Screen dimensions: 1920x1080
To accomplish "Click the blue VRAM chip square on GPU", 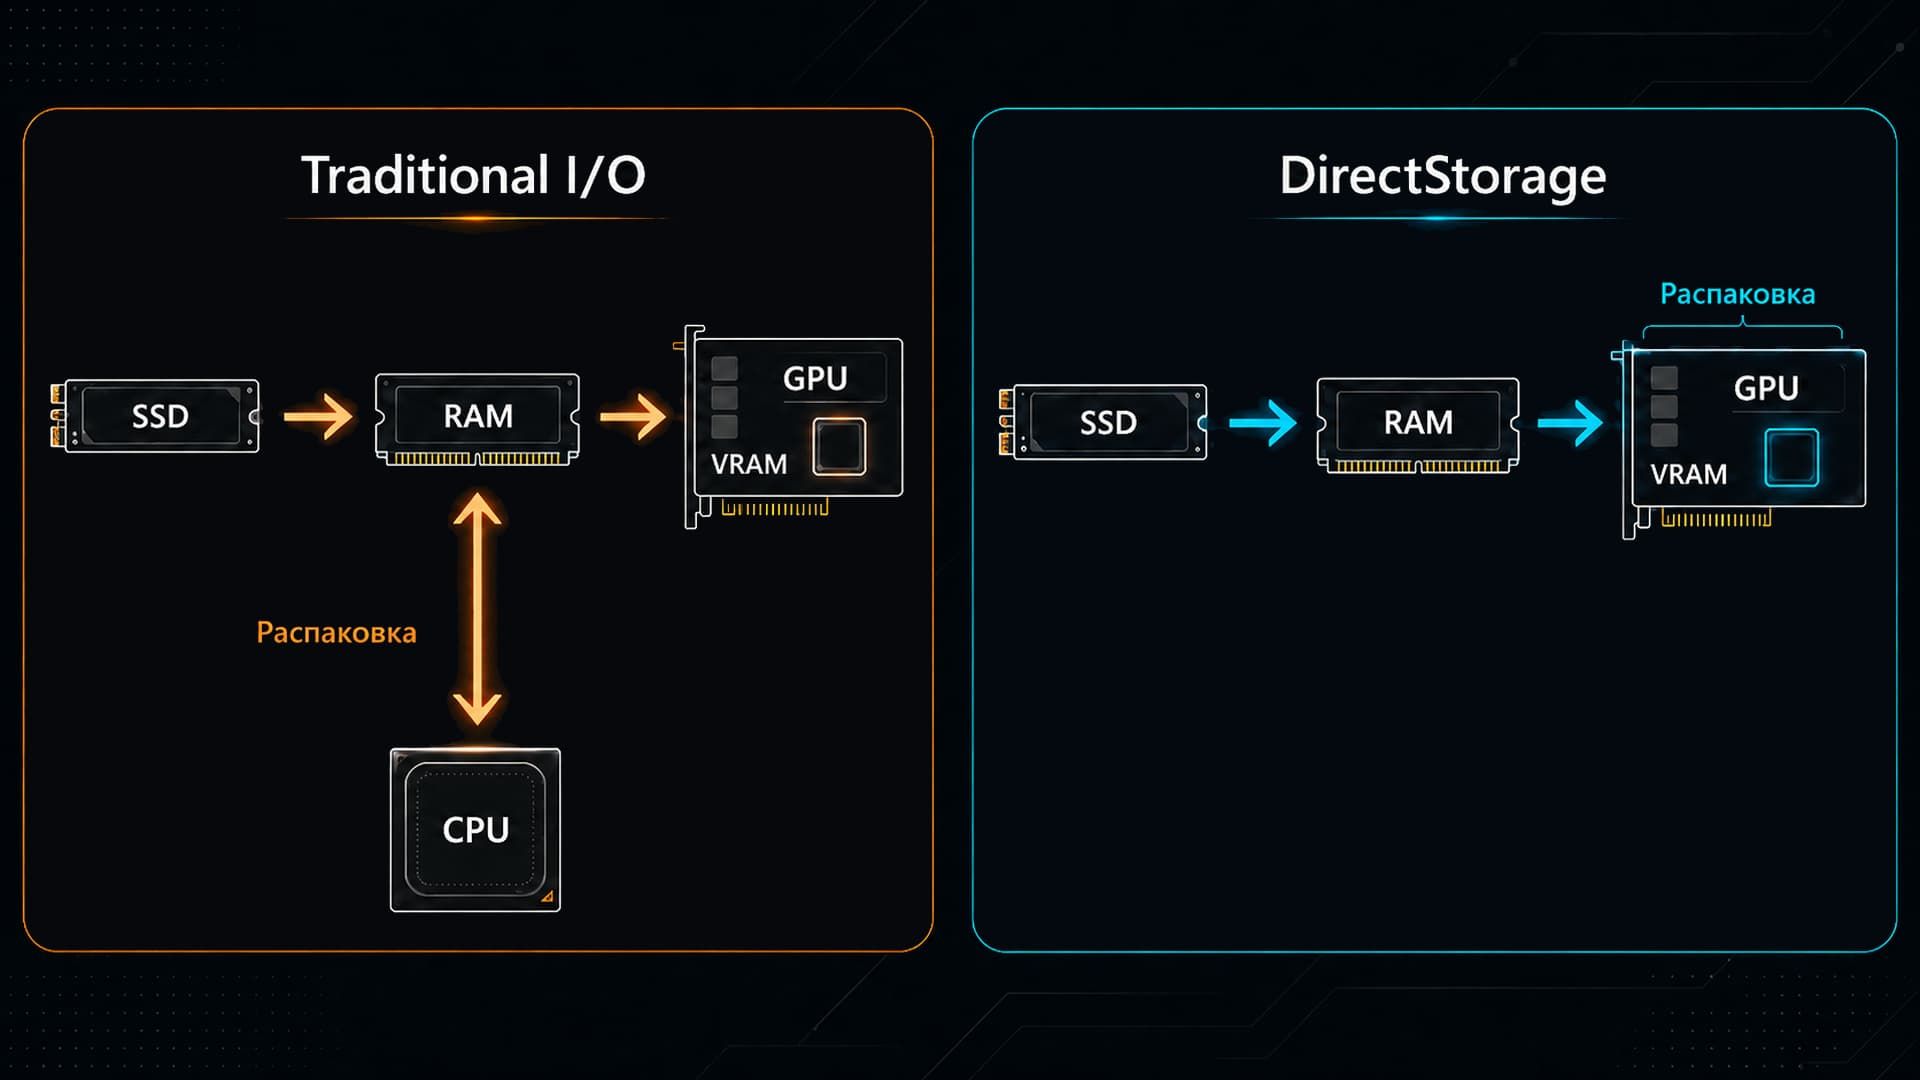I will [x=1791, y=458].
